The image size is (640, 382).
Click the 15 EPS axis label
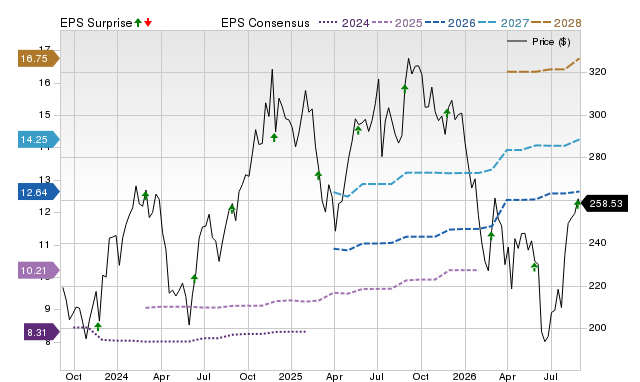[44, 115]
